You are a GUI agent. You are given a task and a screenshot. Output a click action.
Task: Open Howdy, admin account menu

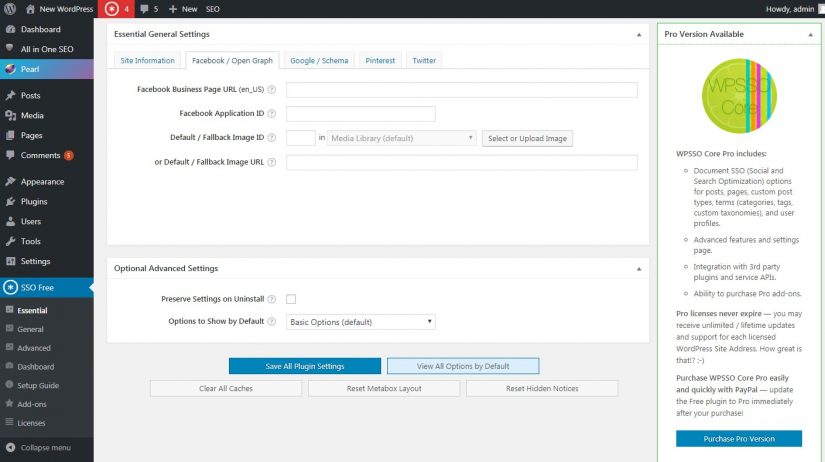click(x=790, y=9)
